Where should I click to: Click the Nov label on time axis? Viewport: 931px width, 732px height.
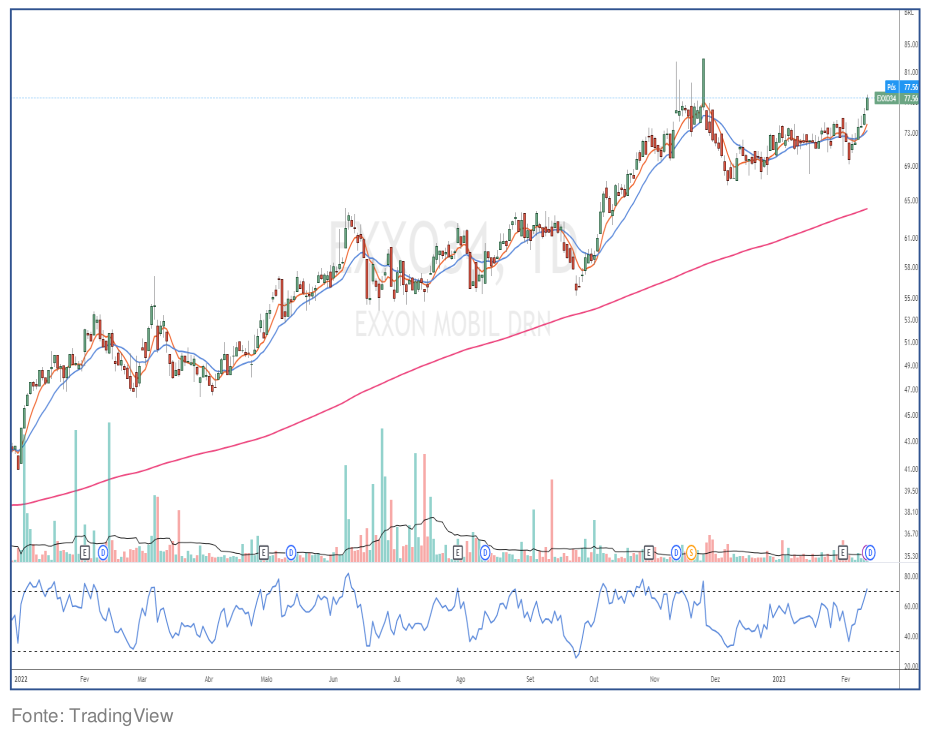pos(654,679)
